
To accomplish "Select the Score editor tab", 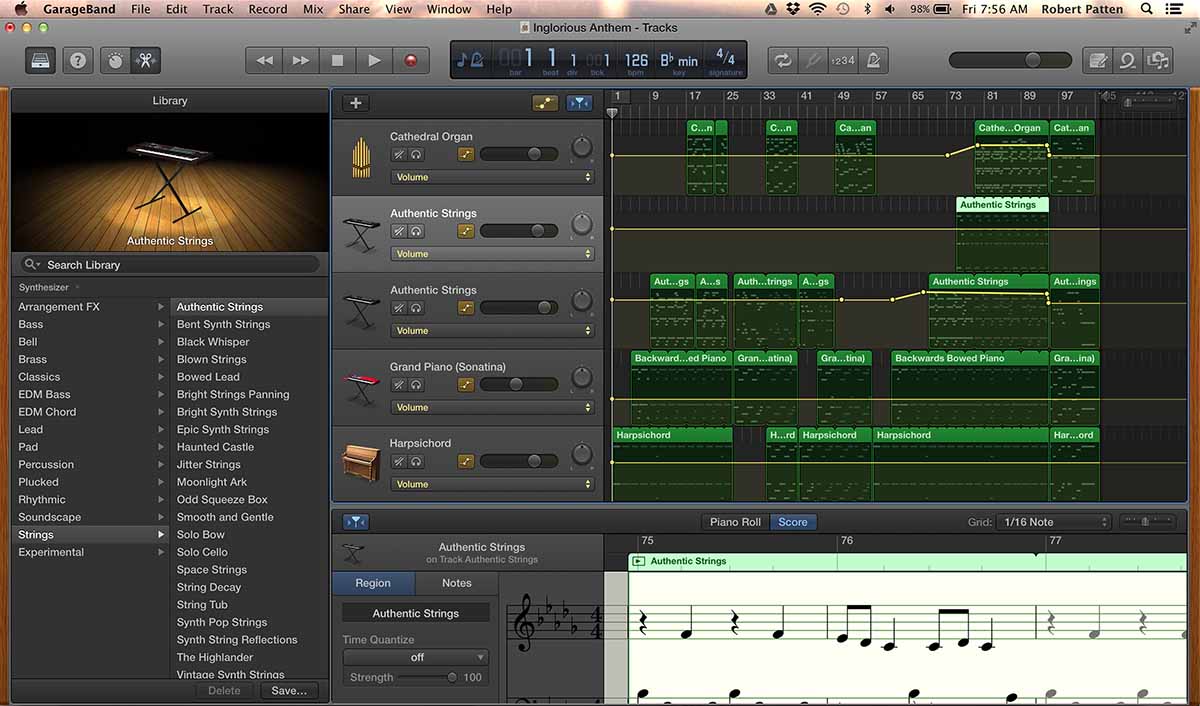I will 793,522.
